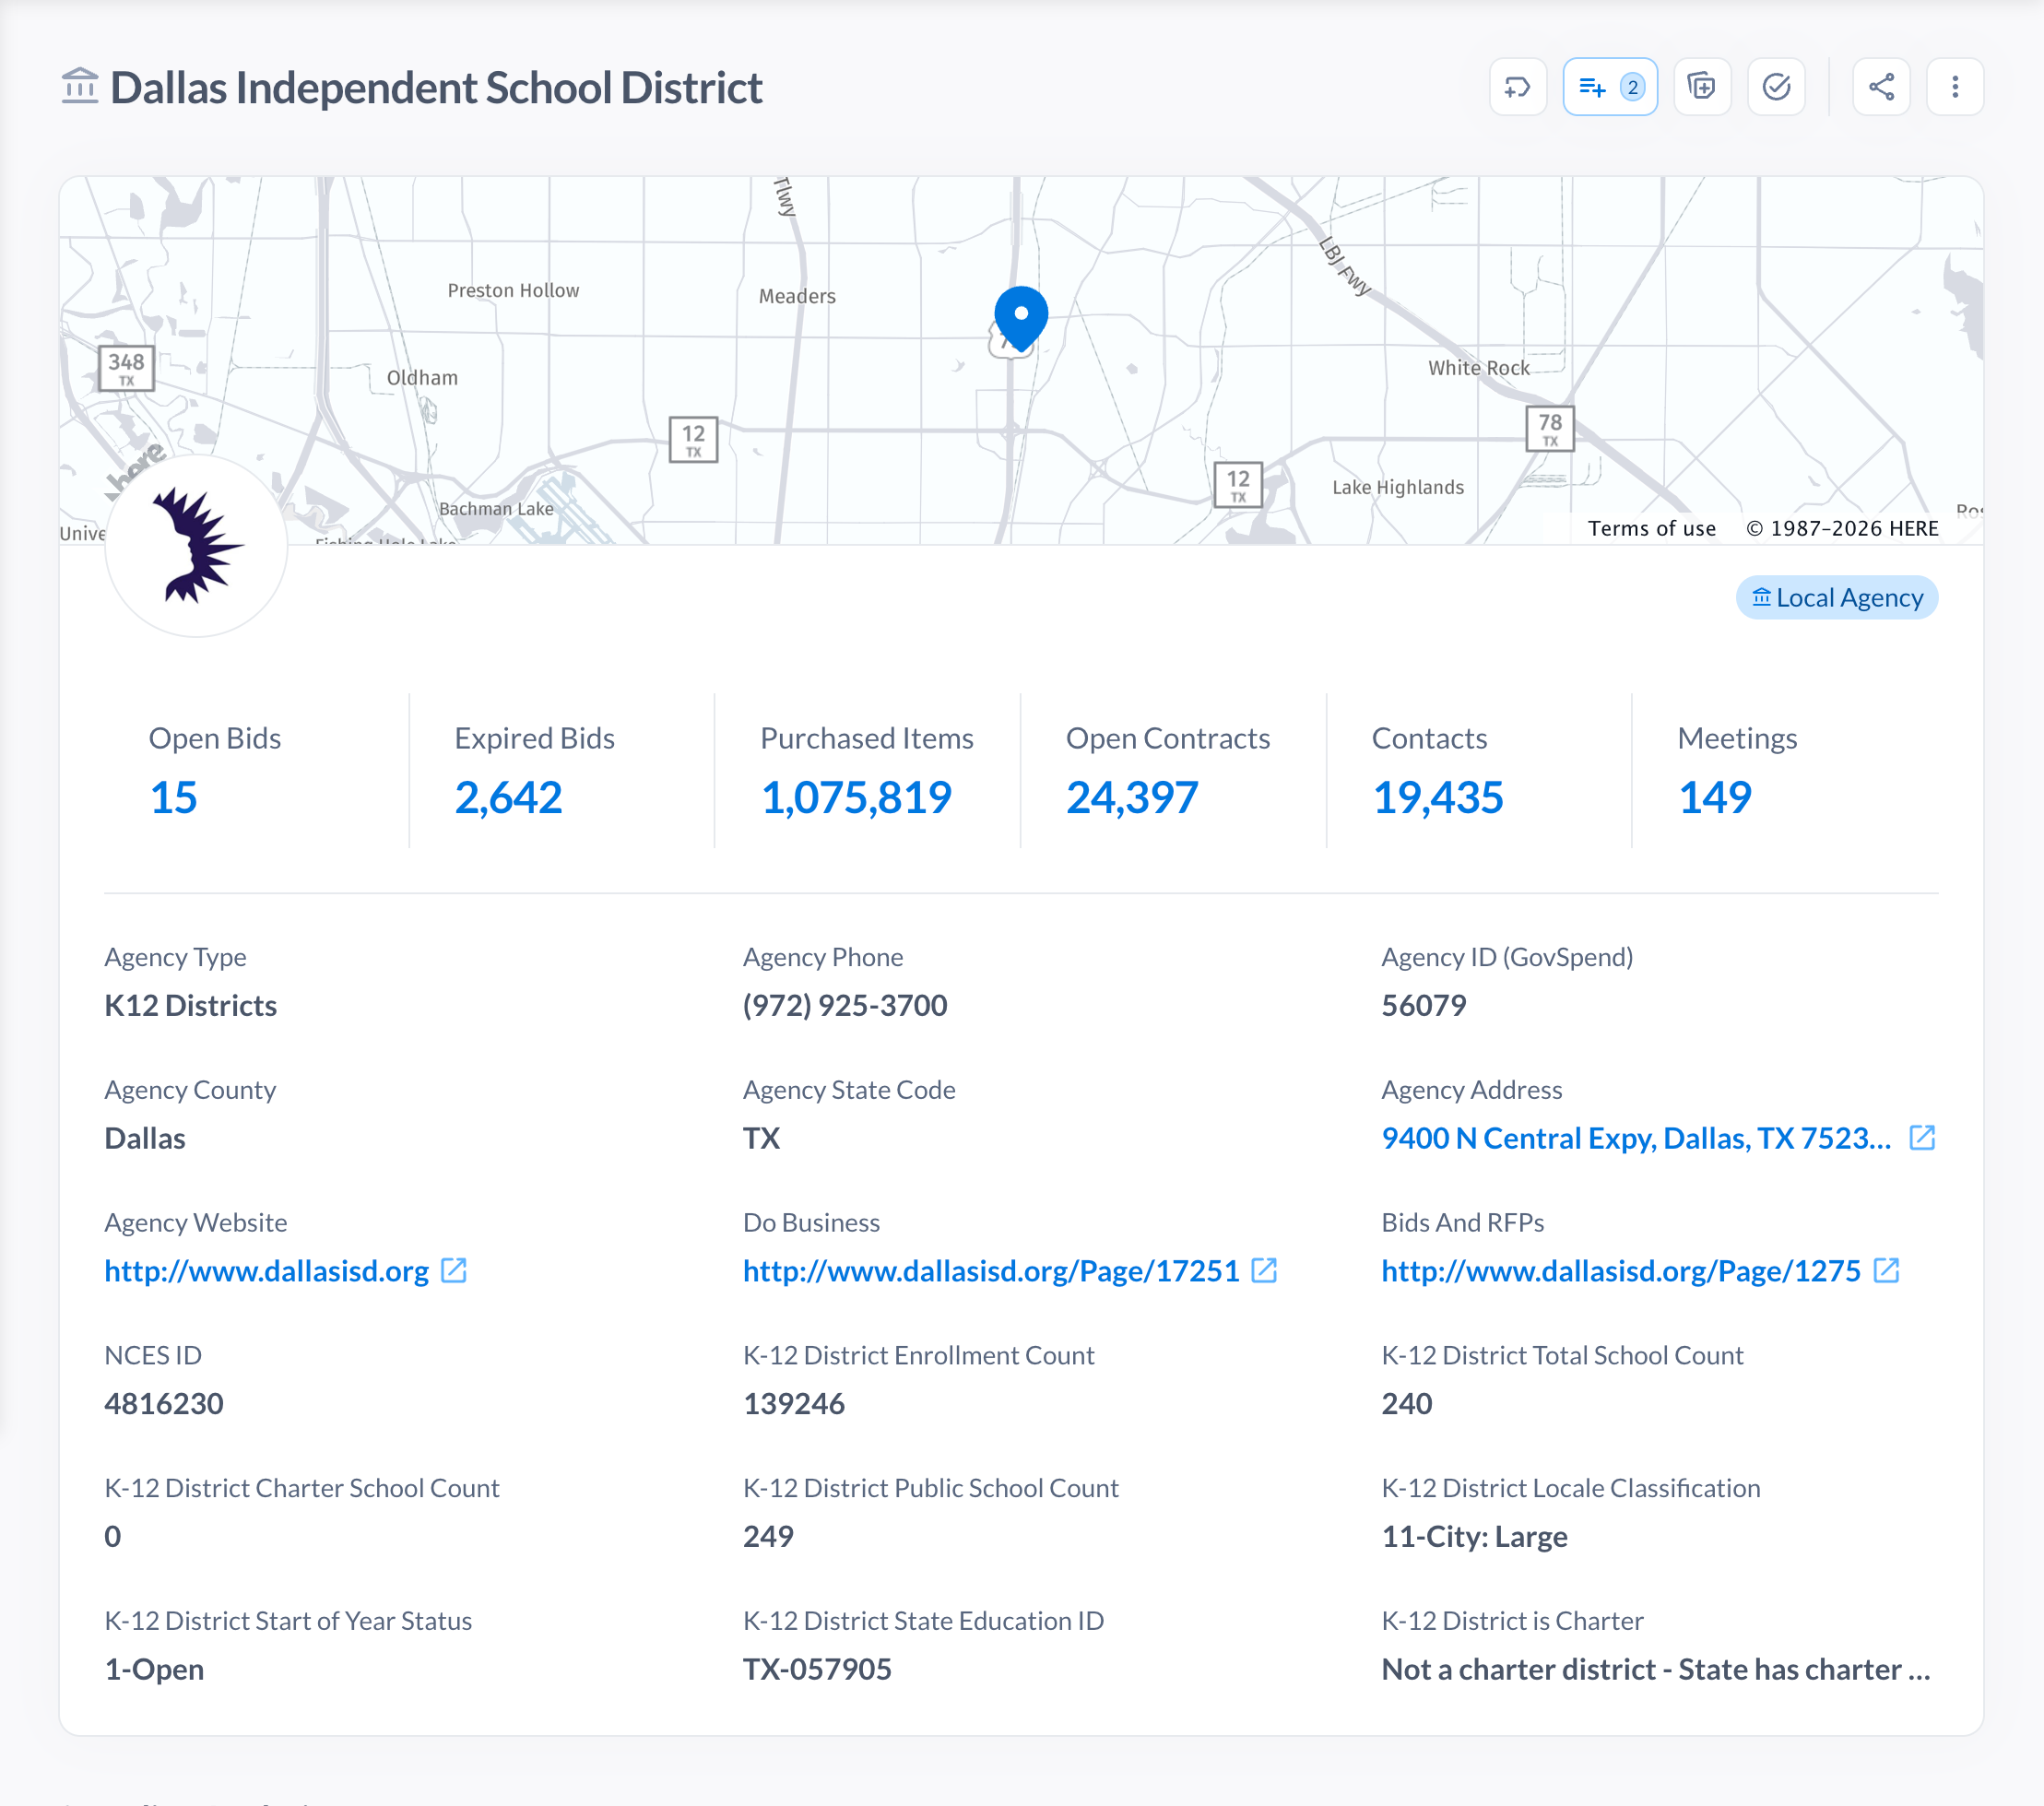The width and height of the screenshot is (2044, 1806).
Task: Follow the dallasisd.org/Page/17251 link
Action: 990,1271
